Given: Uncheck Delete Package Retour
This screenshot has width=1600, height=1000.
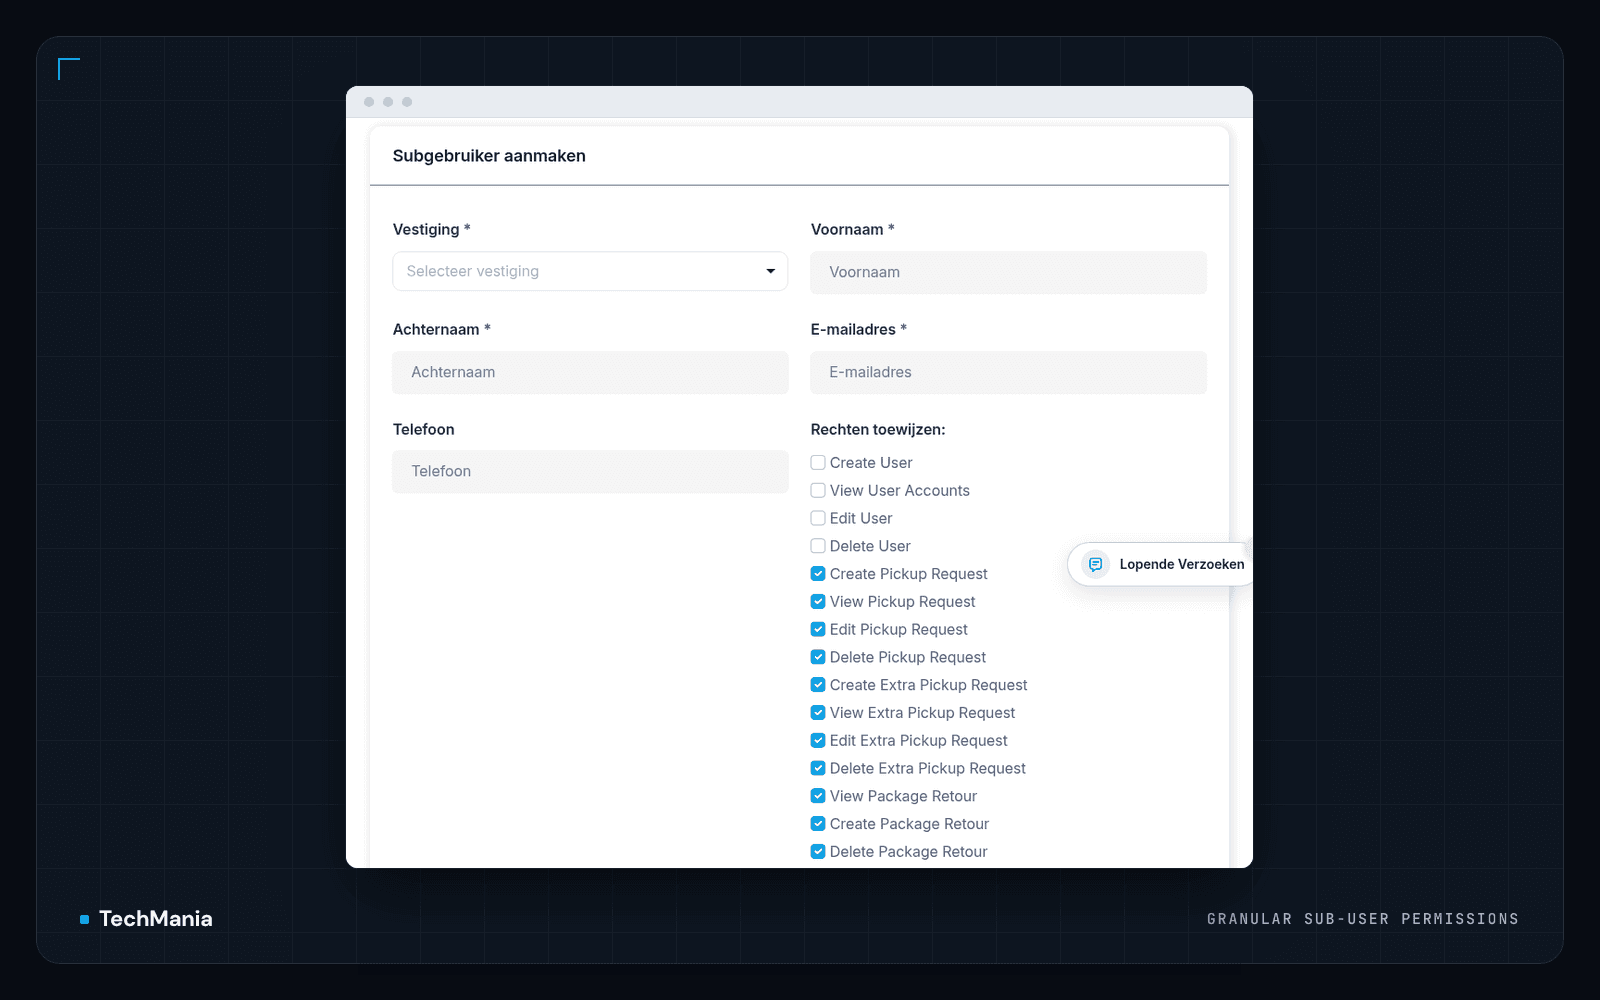Looking at the screenshot, I should point(818,851).
